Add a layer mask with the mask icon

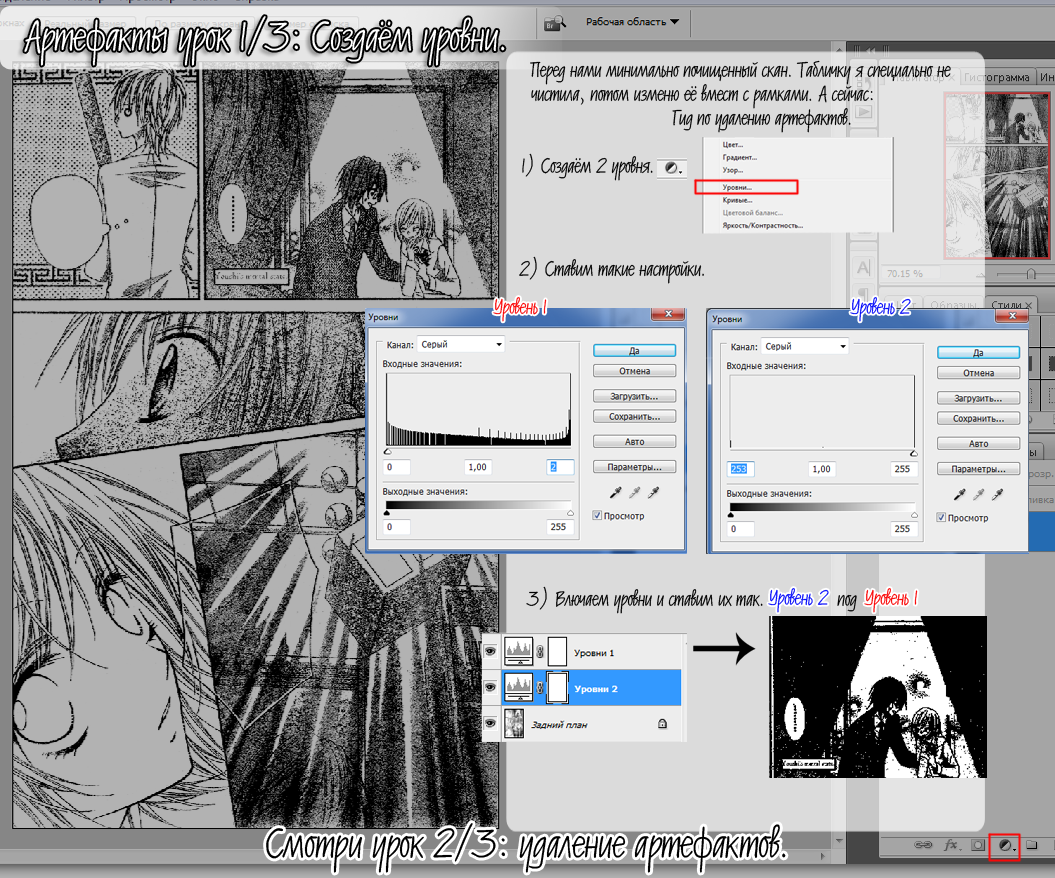click(978, 845)
